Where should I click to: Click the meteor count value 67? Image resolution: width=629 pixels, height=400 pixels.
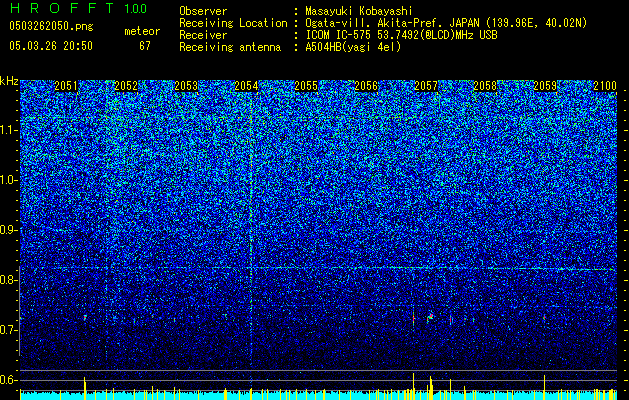[x=145, y=46]
